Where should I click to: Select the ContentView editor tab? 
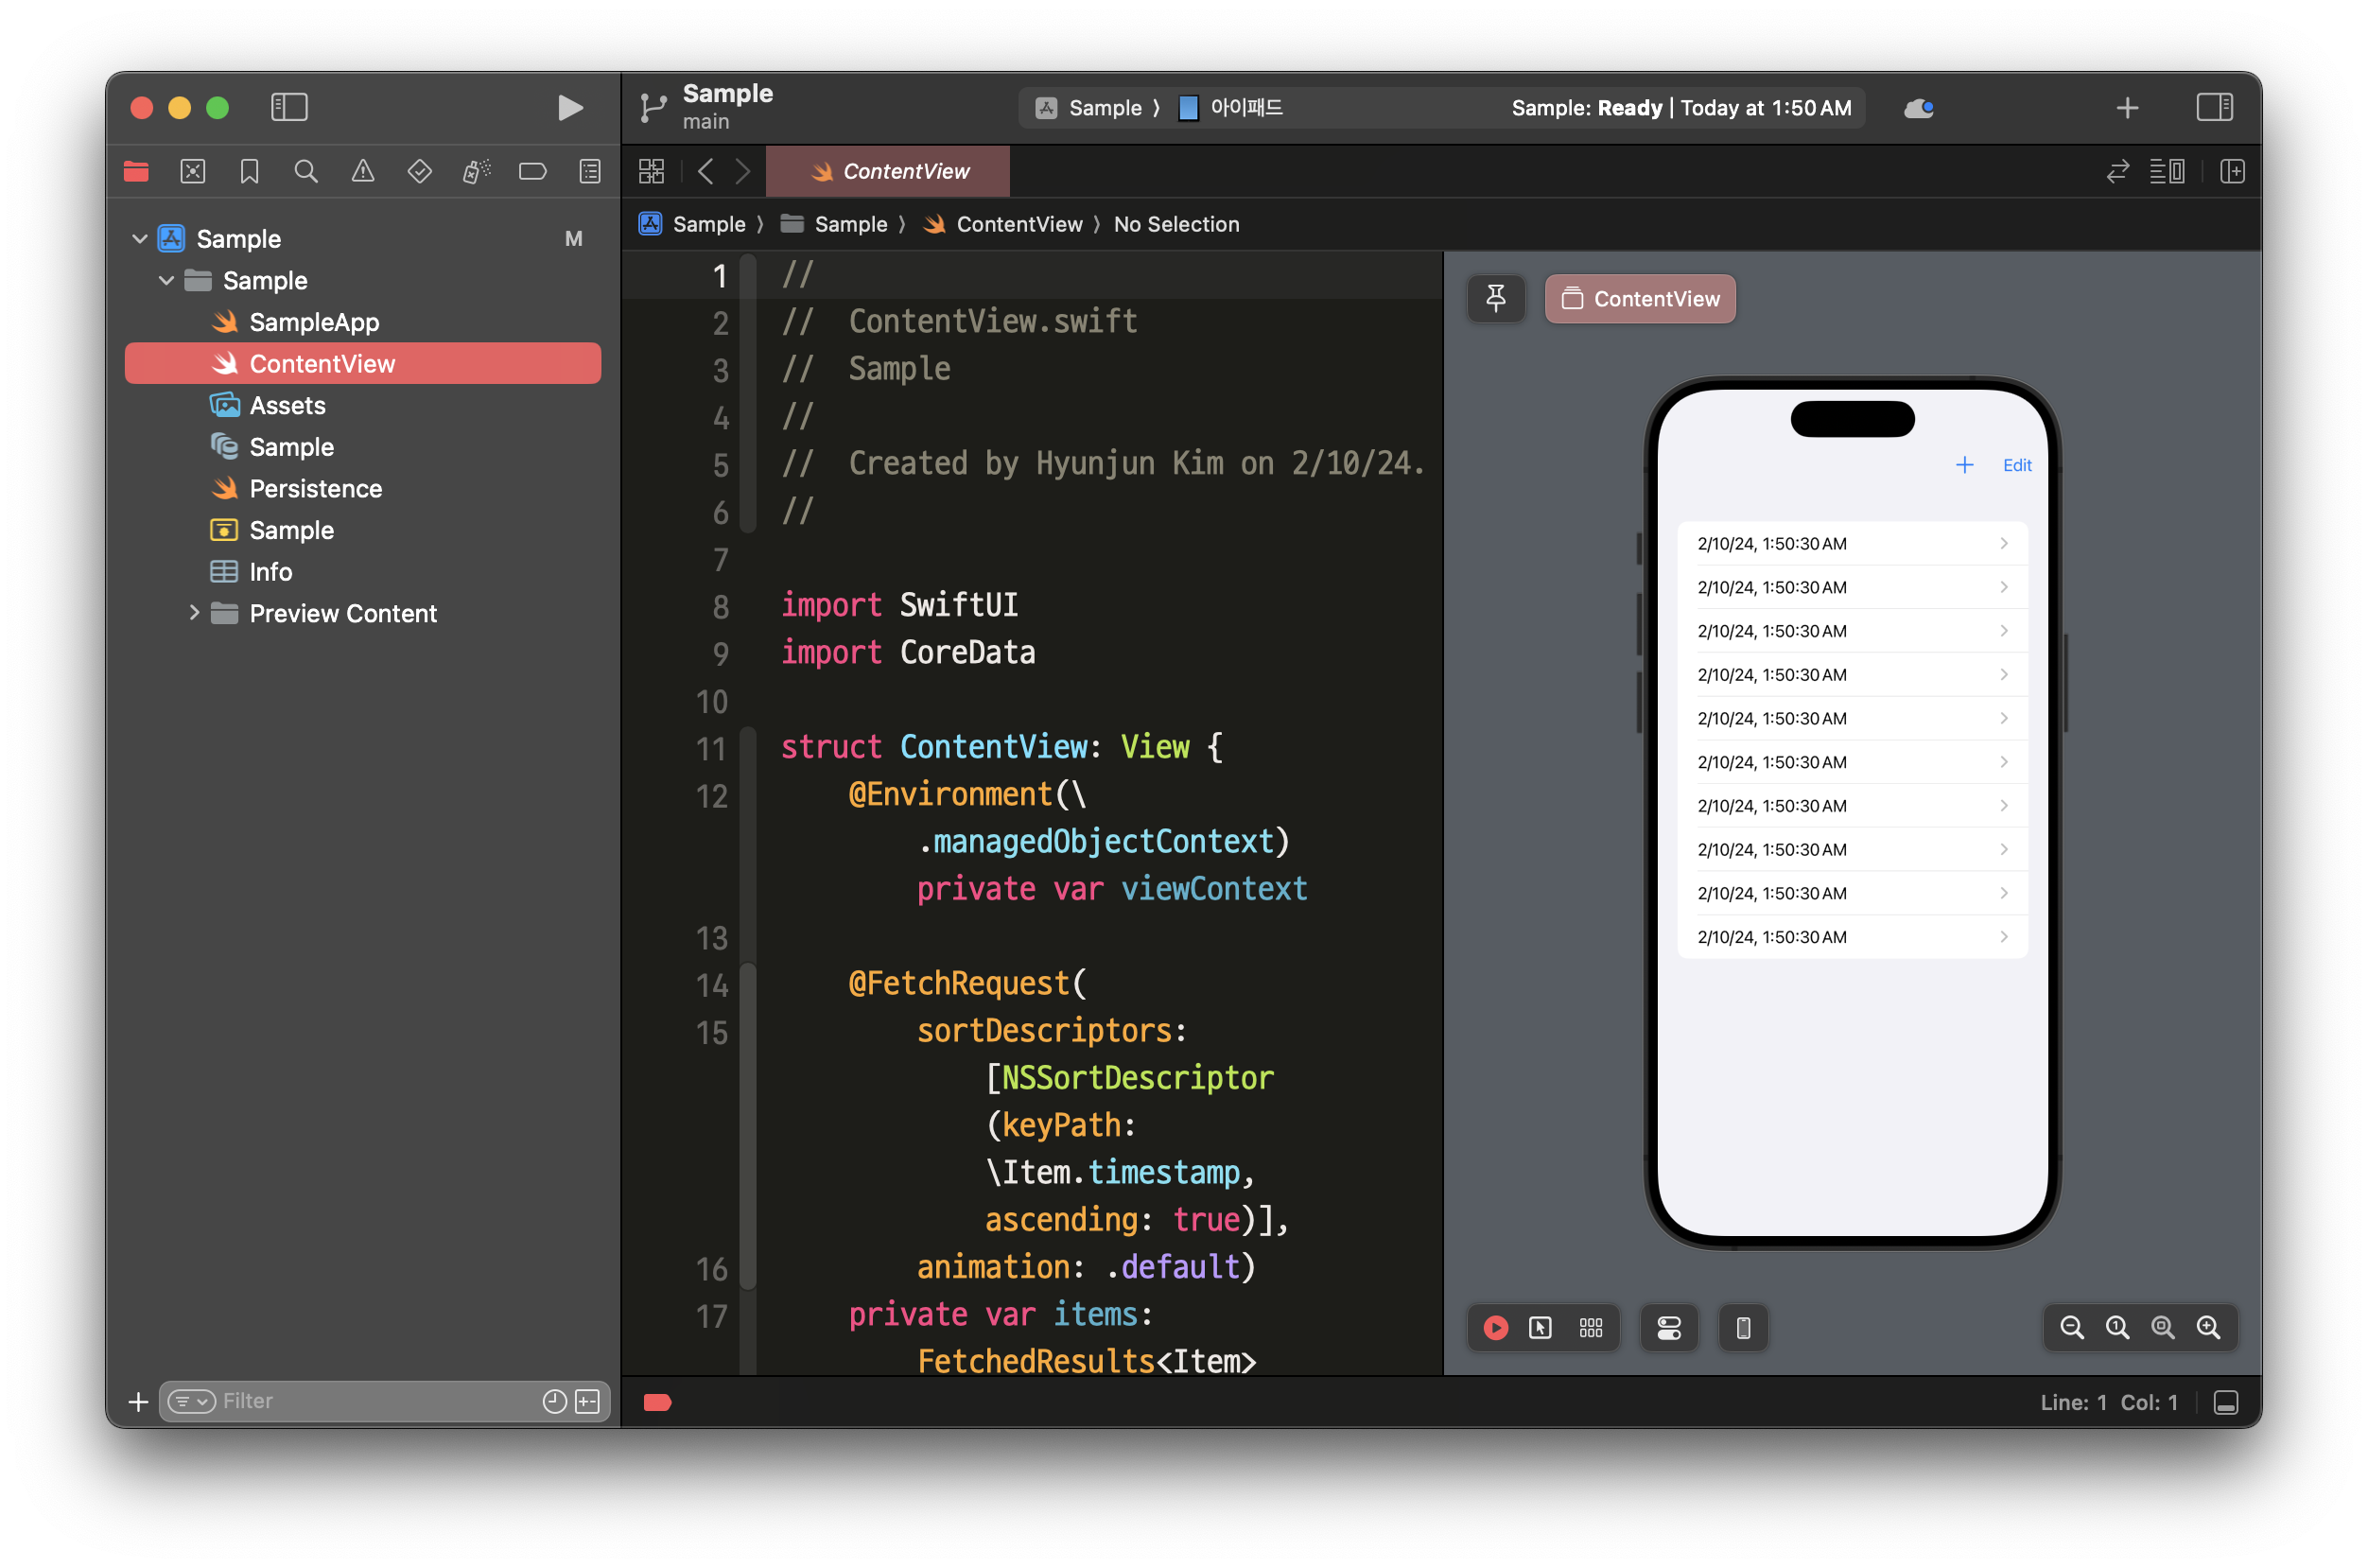(x=888, y=171)
